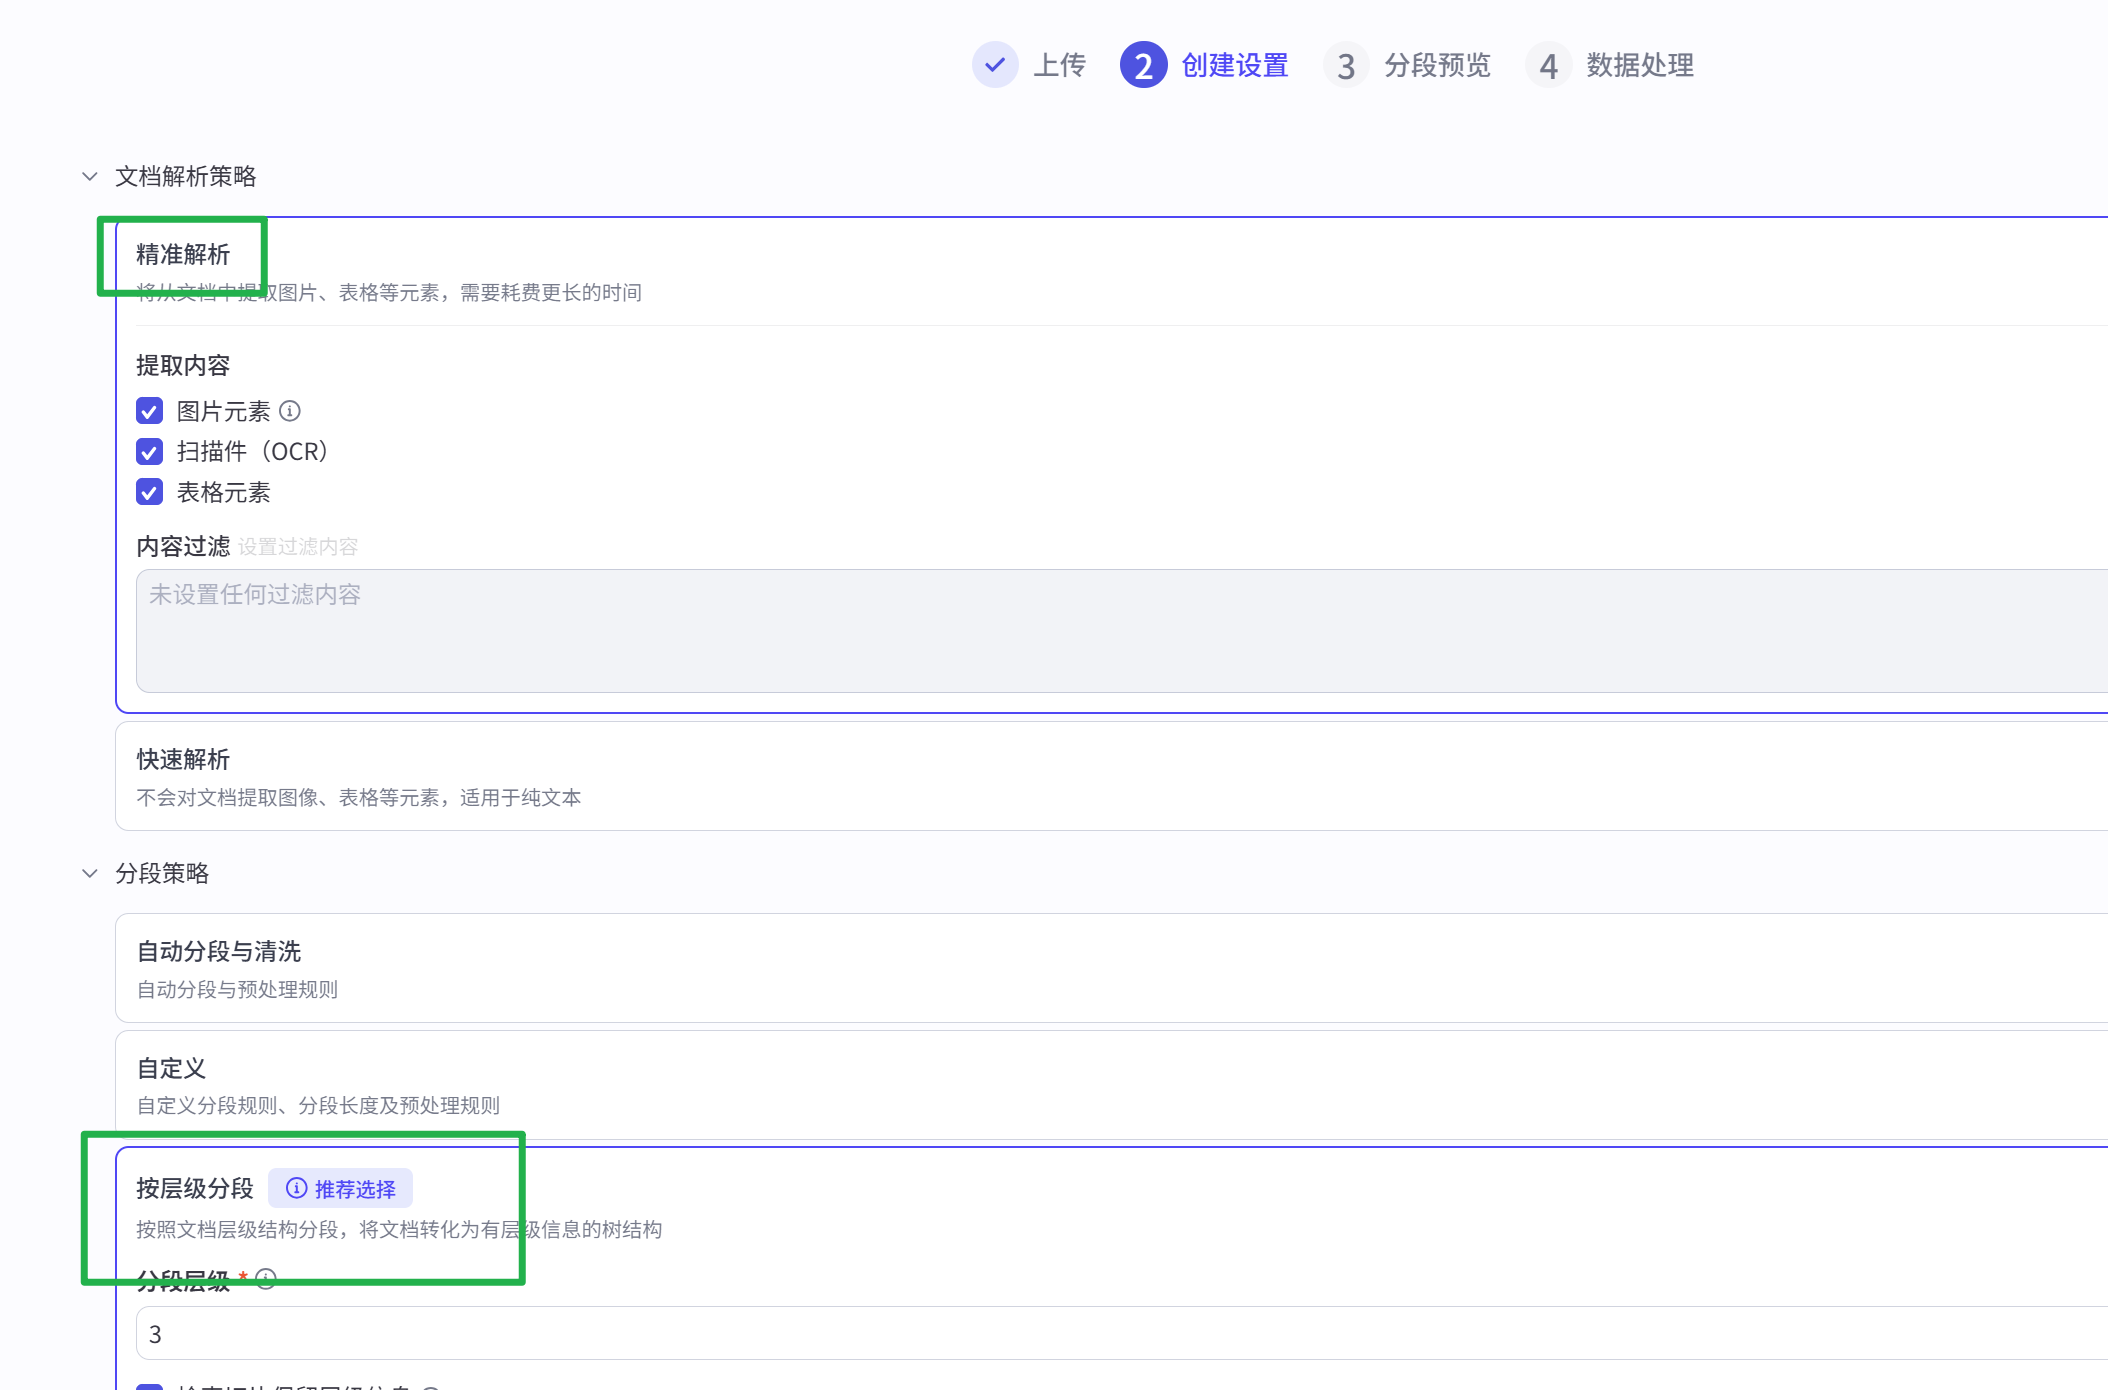
Task: Click info icon beside 分段层级 label
Action: click(x=266, y=1279)
